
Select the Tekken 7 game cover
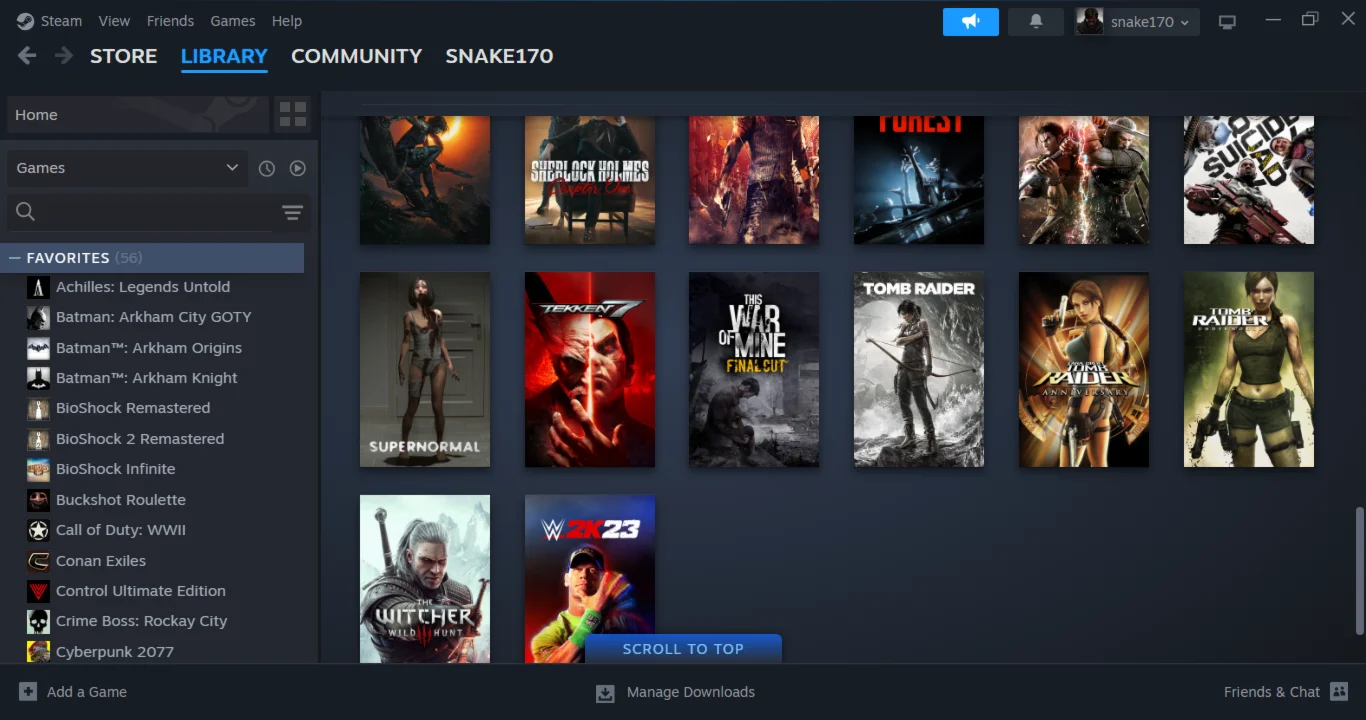[x=590, y=370]
